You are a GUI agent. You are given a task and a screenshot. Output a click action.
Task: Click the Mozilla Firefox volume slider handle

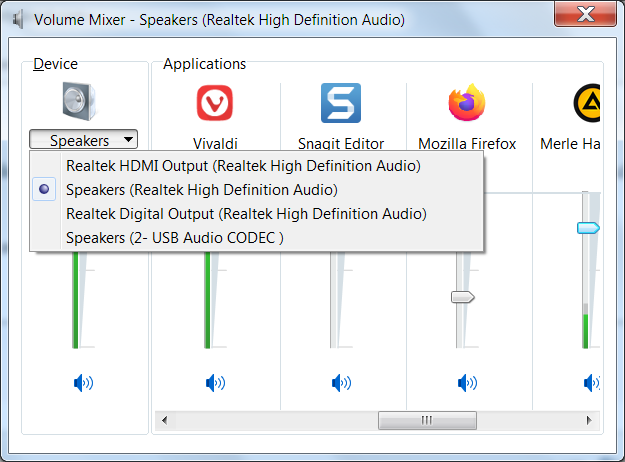tap(463, 297)
